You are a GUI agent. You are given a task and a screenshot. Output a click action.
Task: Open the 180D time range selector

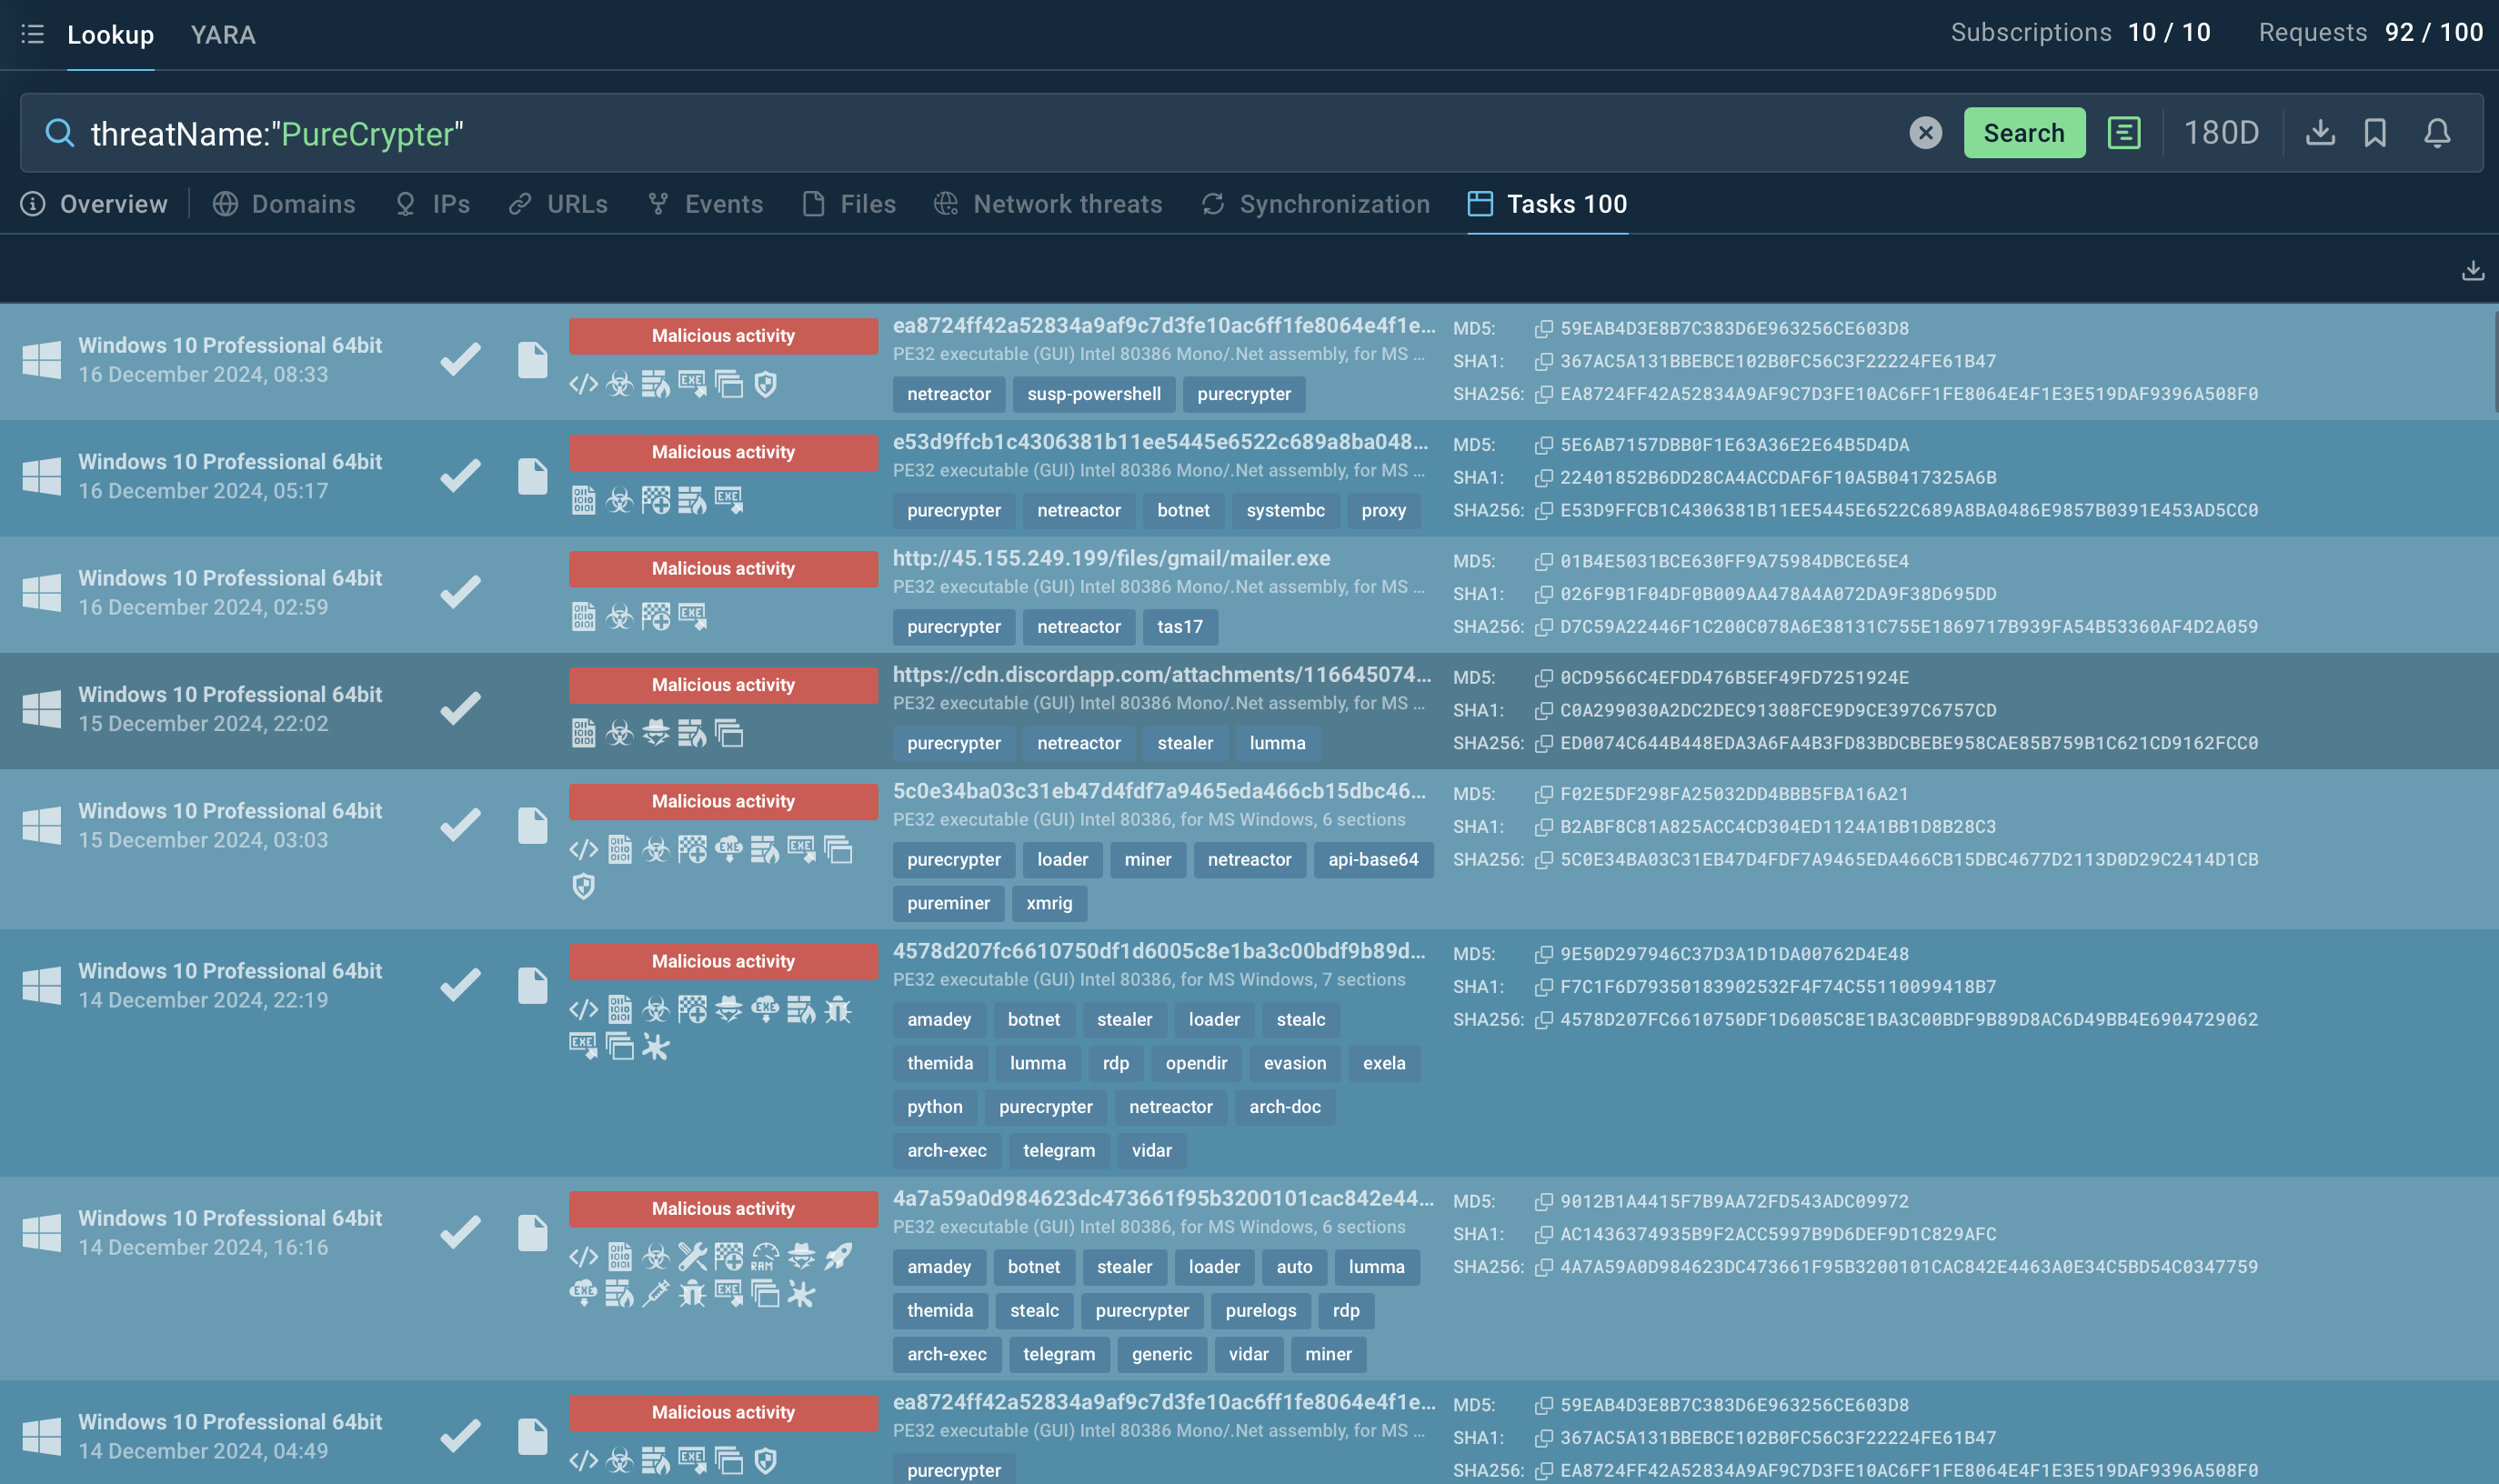2221,133
